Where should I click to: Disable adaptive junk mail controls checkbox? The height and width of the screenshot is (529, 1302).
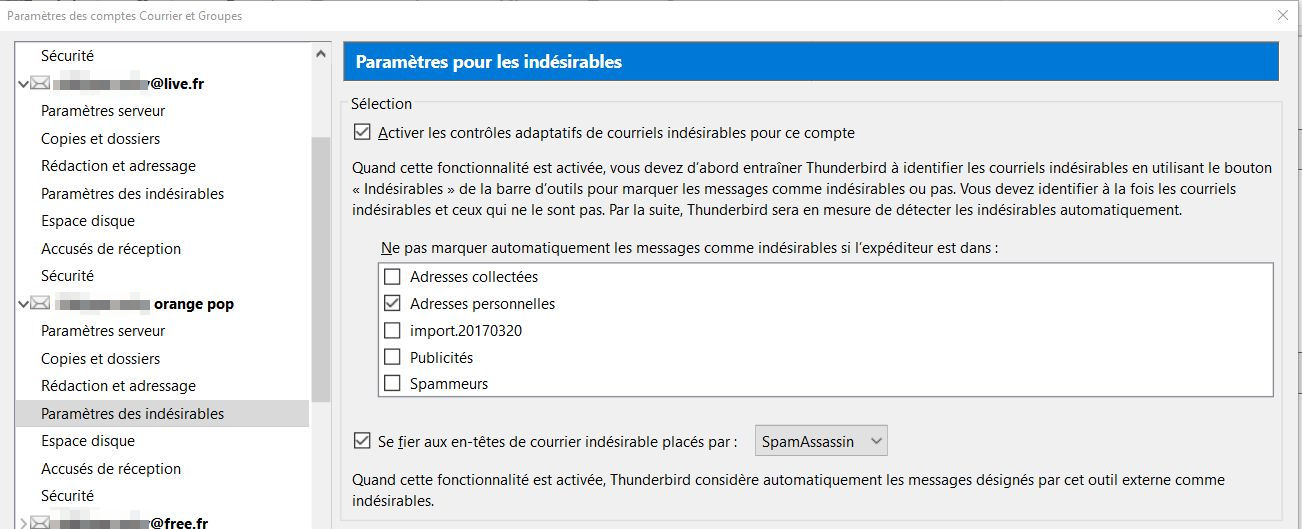[361, 133]
